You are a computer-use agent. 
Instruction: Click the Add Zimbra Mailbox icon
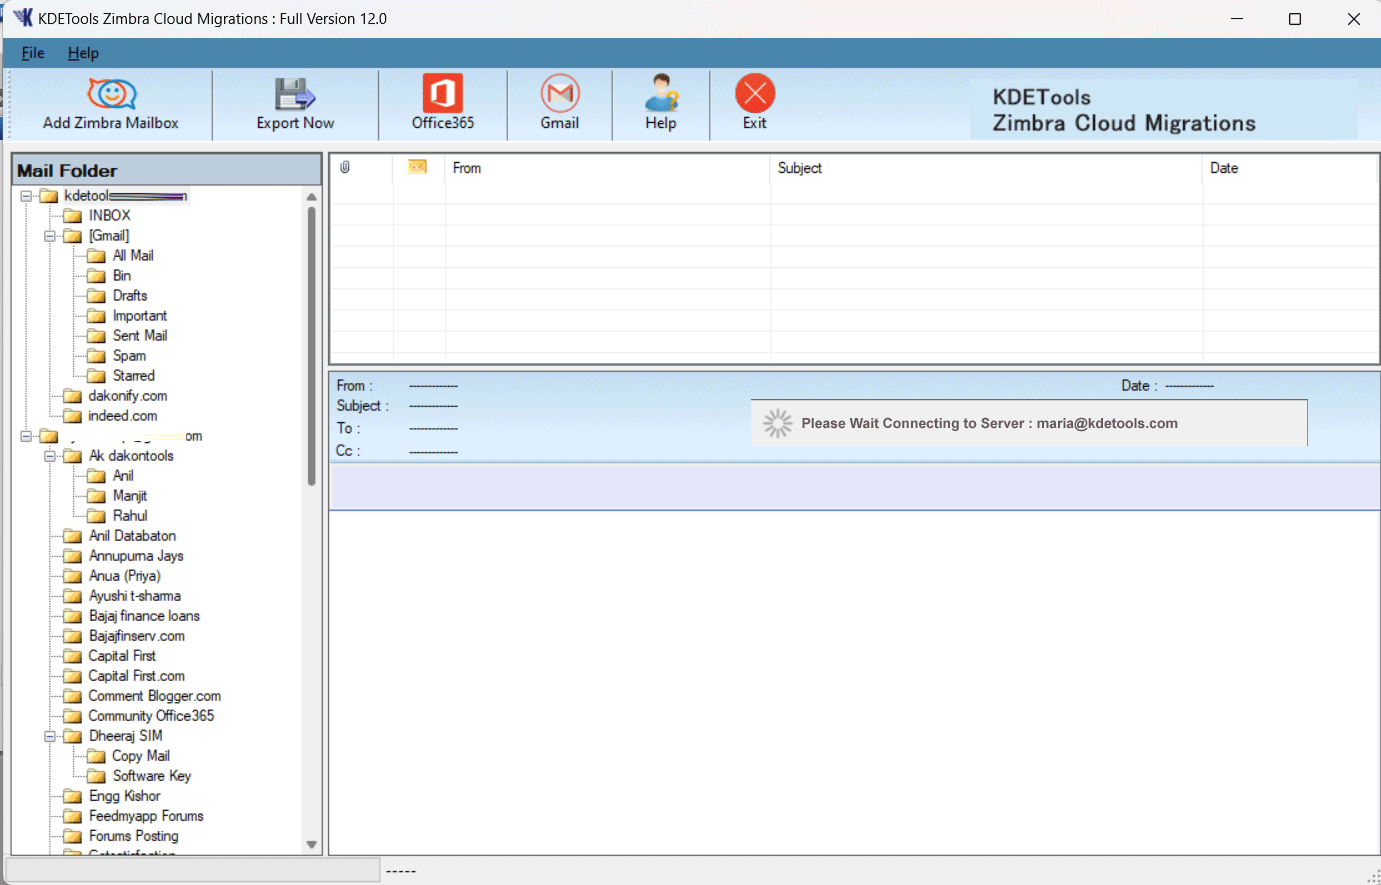(x=110, y=95)
